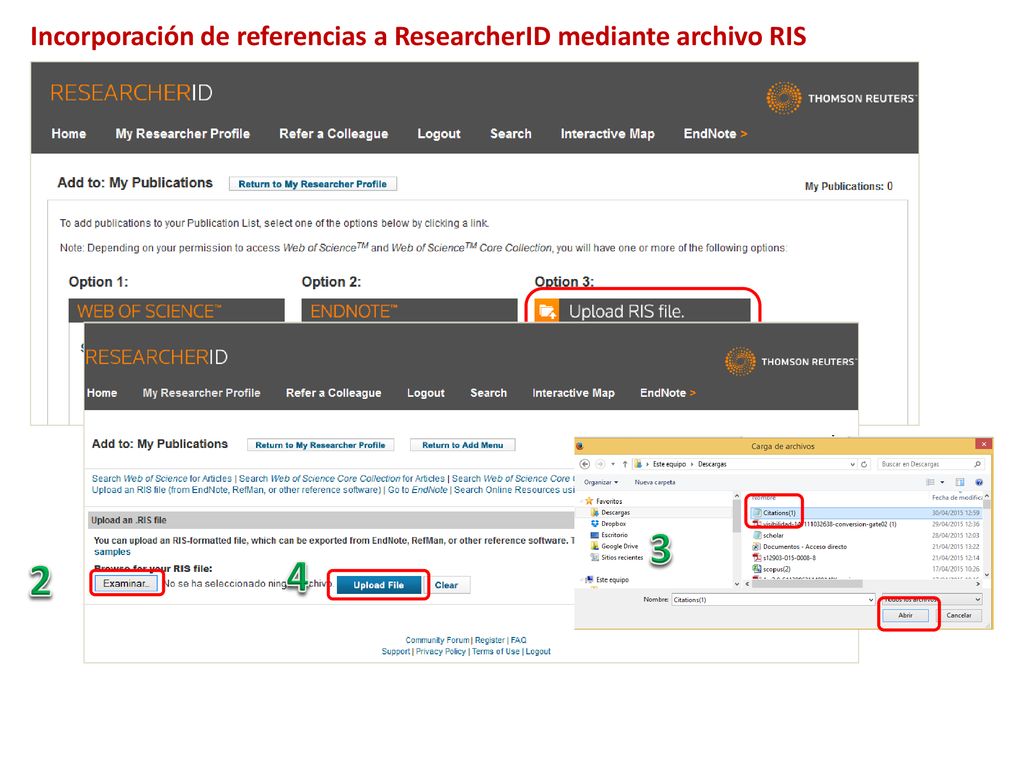The width and height of the screenshot is (1024, 768).
Task: Click the Upload RIS file folder icon
Action: [547, 311]
